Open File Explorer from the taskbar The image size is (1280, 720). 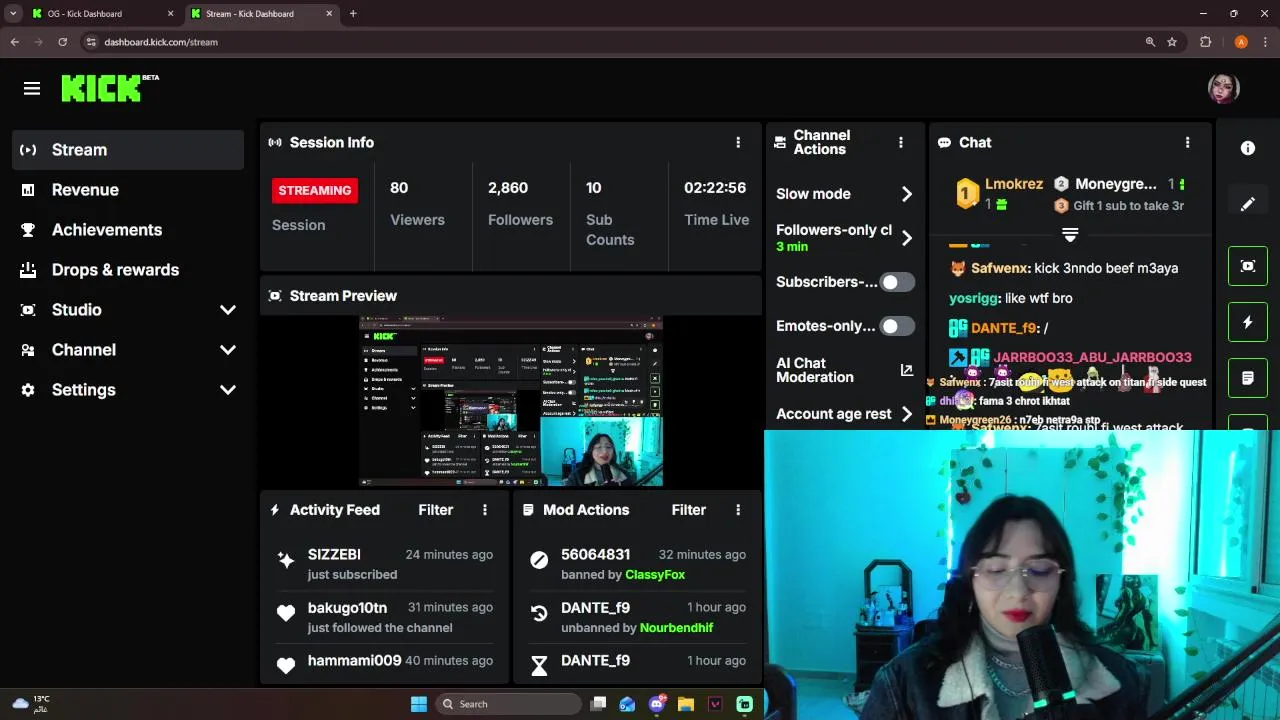coord(686,704)
